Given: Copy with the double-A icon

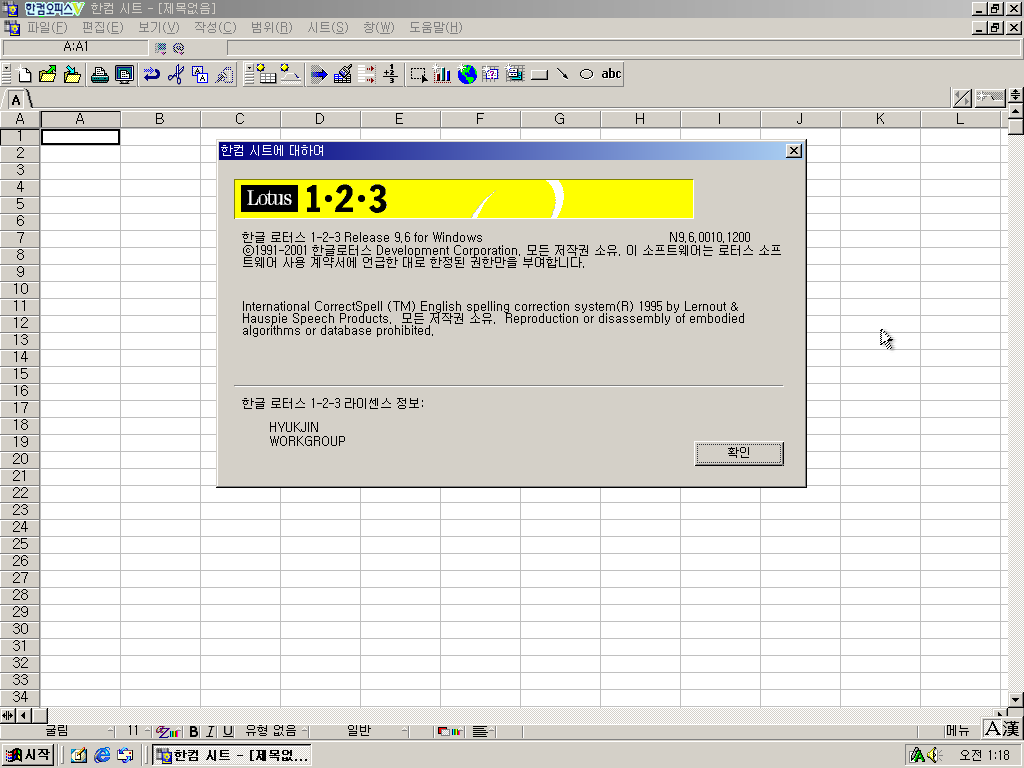Looking at the screenshot, I should tap(200, 74).
